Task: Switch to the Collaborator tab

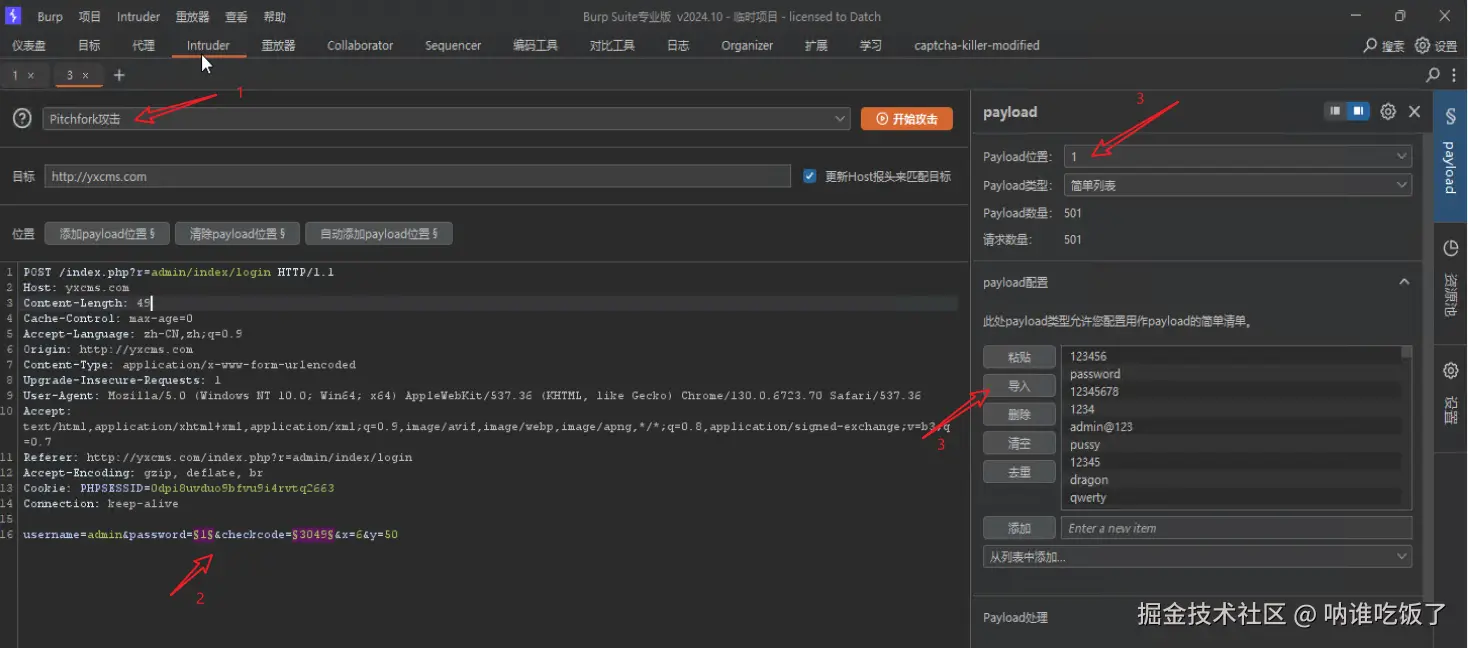Action: click(x=360, y=46)
